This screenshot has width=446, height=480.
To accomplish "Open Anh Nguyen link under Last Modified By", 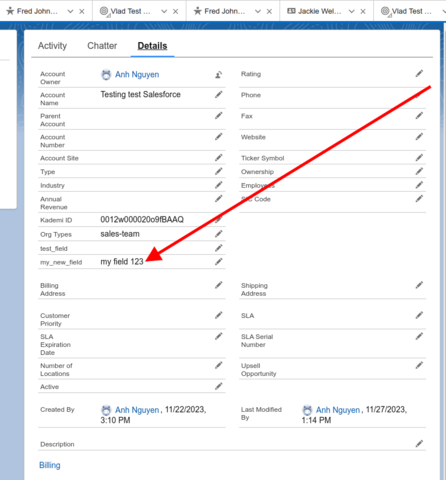I will pos(338,410).
